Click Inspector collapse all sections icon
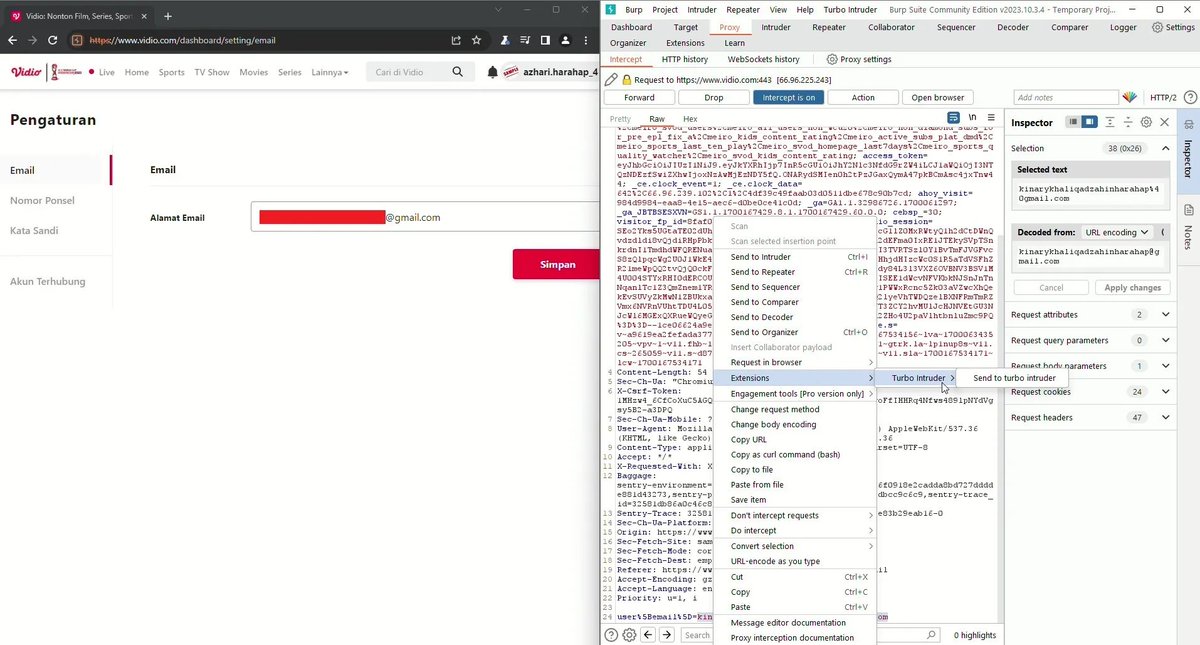This screenshot has width=1200, height=645. [x=1128, y=122]
